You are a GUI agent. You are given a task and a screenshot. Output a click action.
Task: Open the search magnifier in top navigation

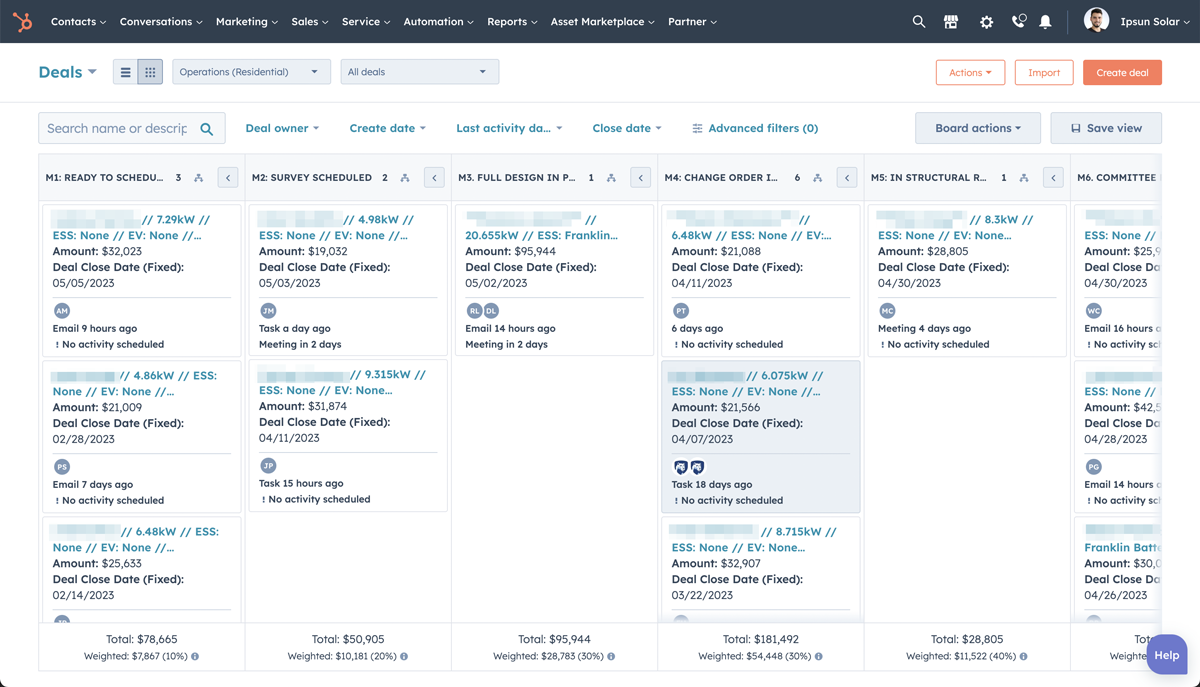(x=918, y=21)
